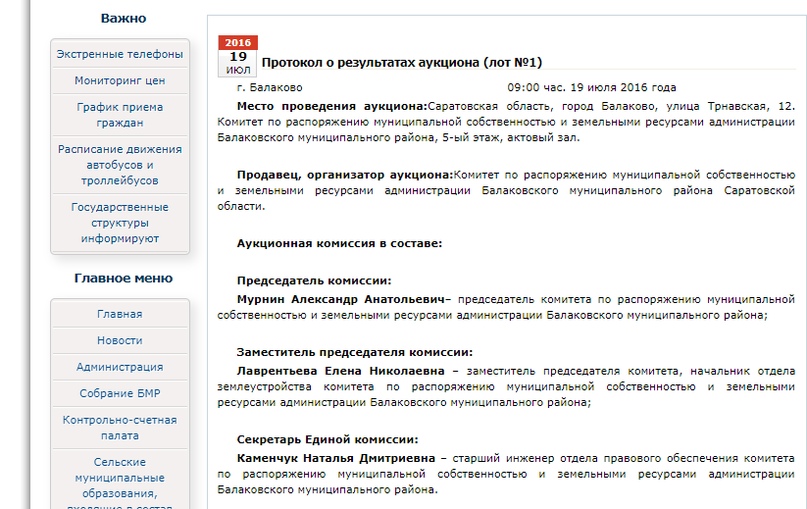Click the Аукционная комиссия в составе heading
The image size is (807, 509).
tap(339, 243)
